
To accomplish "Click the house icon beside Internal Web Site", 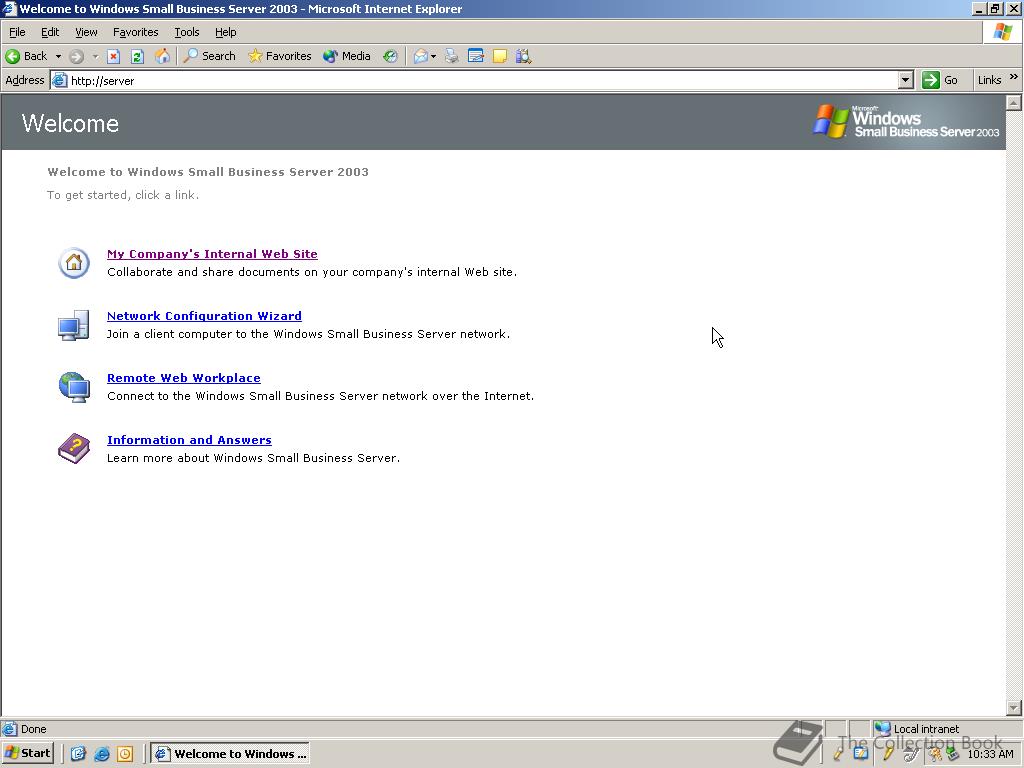I will [x=74, y=263].
